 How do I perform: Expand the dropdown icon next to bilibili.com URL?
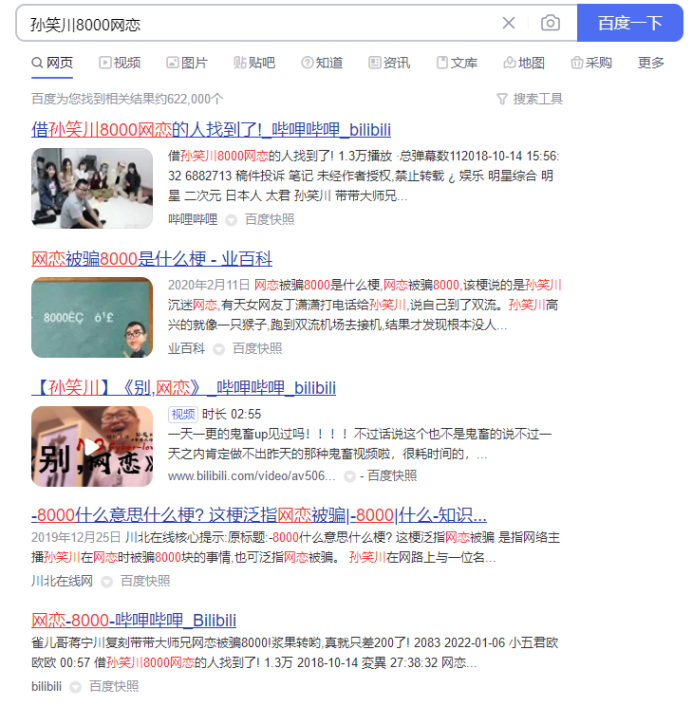click(350, 477)
